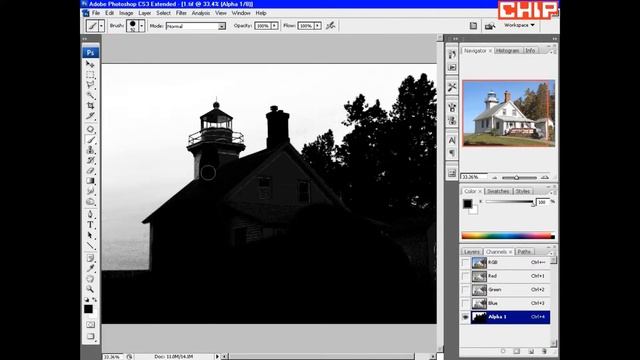Screen dimensions: 640x360
Task: Open the Workspace dropdown menu
Action: pos(519,25)
